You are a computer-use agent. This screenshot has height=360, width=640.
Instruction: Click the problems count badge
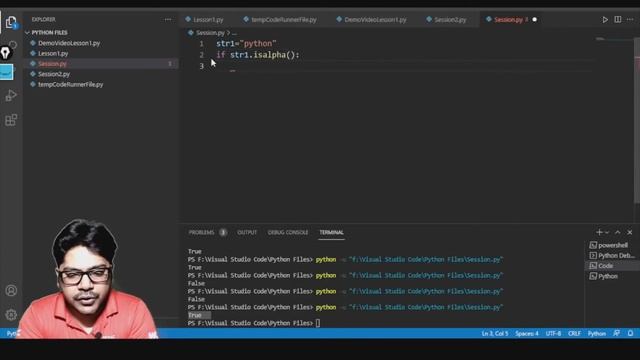pyautogui.click(x=223, y=232)
